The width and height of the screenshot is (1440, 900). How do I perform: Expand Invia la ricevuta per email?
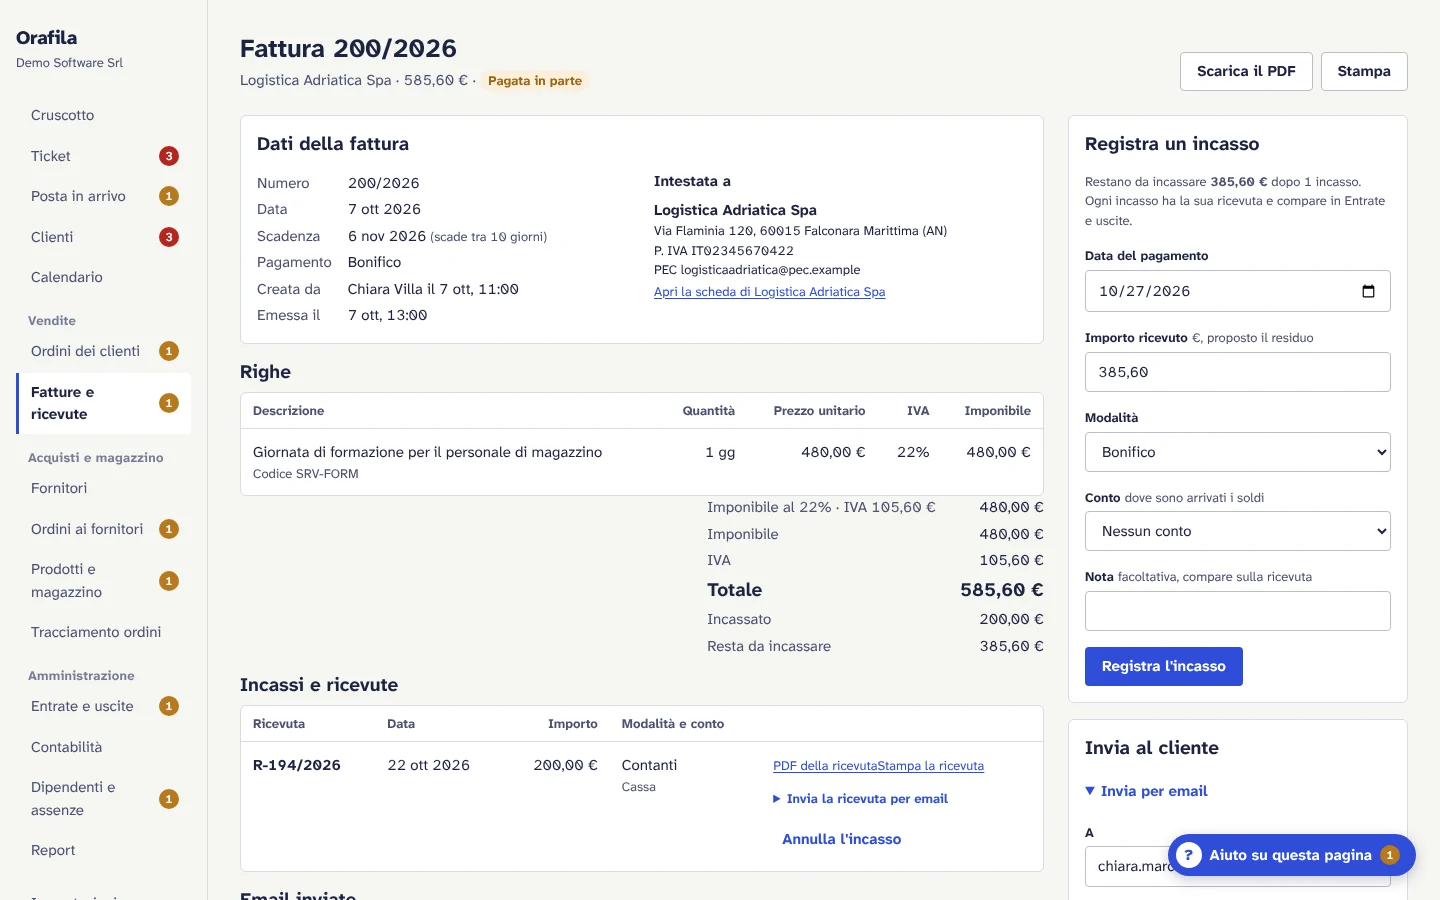[860, 799]
